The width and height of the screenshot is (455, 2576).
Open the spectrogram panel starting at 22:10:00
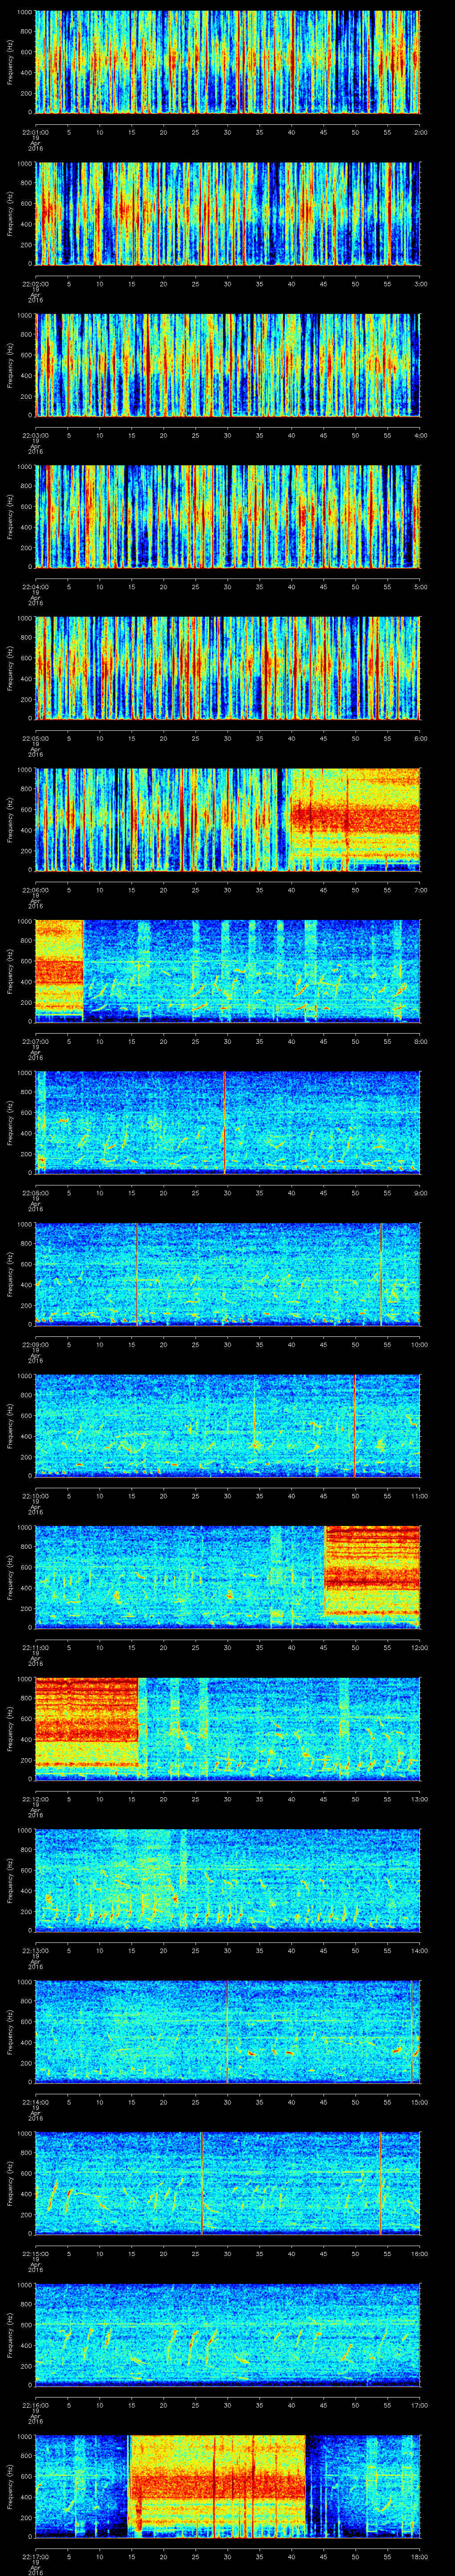[x=228, y=1425]
